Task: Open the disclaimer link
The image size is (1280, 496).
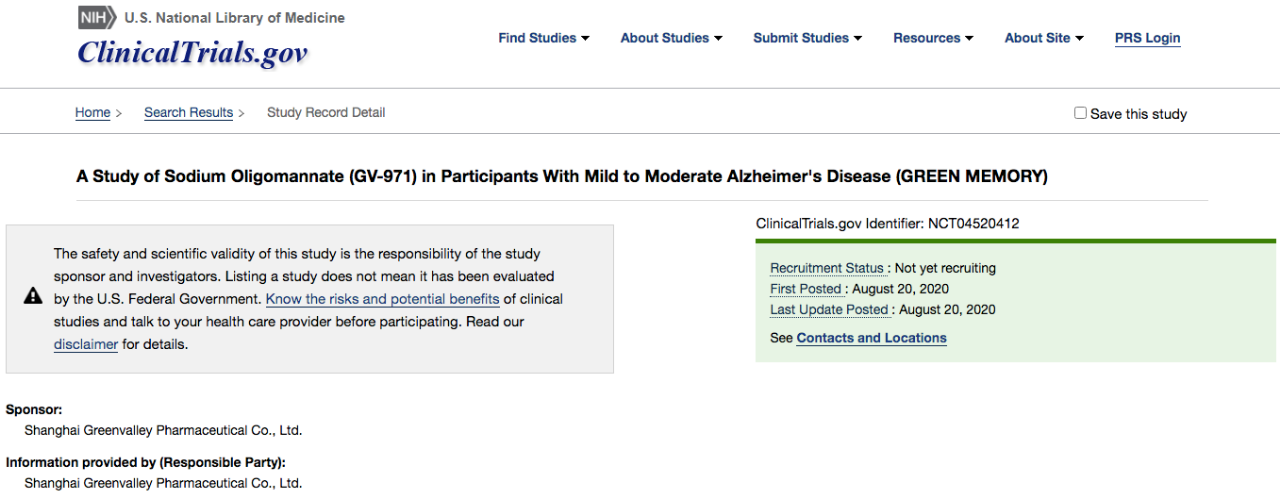Action: [x=86, y=345]
